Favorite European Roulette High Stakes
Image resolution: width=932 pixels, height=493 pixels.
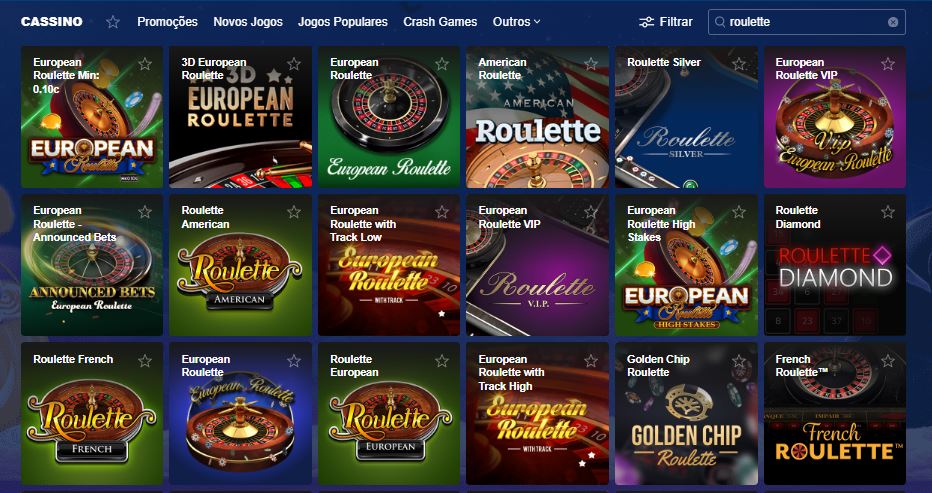(x=739, y=212)
